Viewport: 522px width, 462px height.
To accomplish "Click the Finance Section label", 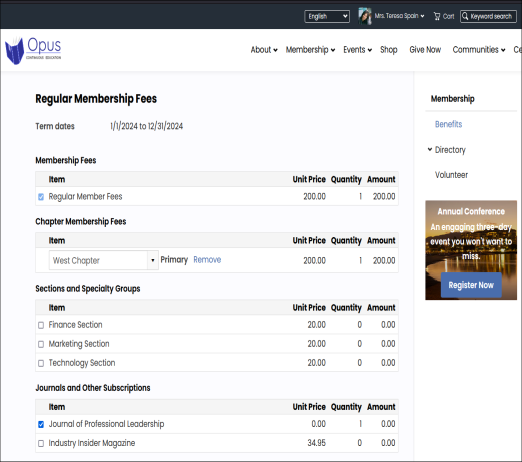I will coord(75,325).
